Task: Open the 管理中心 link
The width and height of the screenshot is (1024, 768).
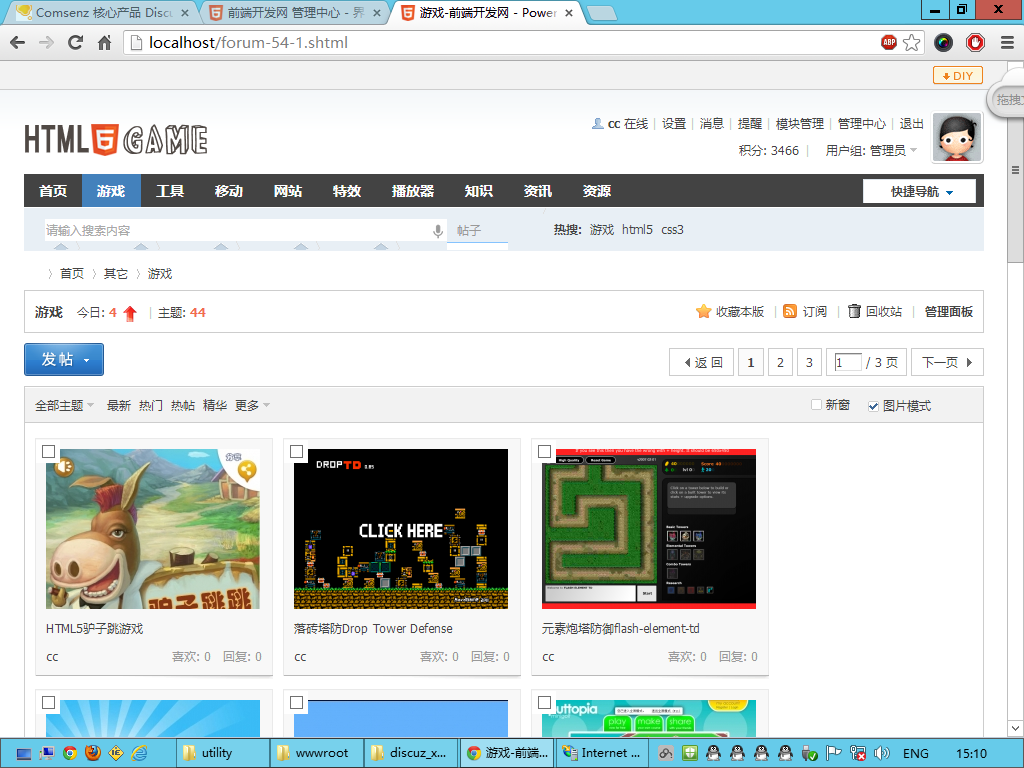Action: (x=861, y=123)
